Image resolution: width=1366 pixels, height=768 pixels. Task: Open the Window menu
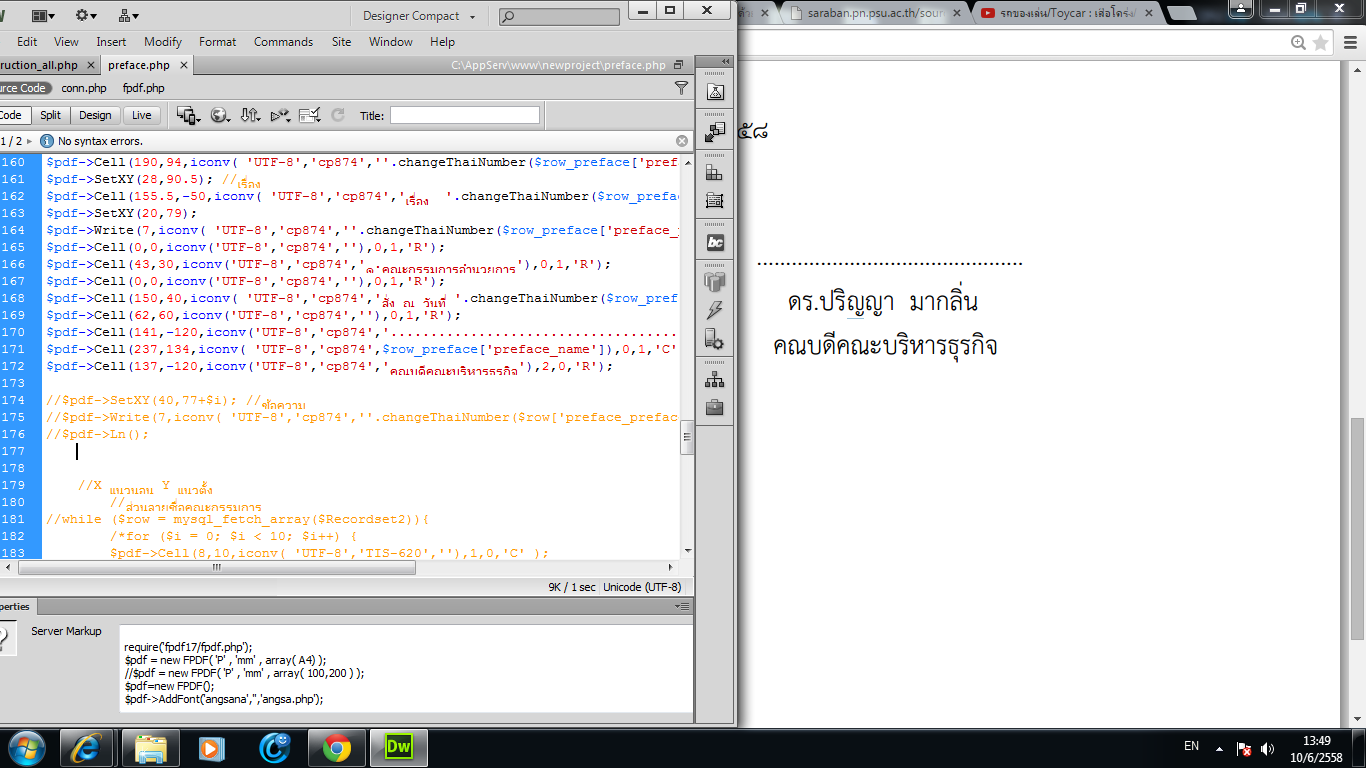click(x=391, y=42)
